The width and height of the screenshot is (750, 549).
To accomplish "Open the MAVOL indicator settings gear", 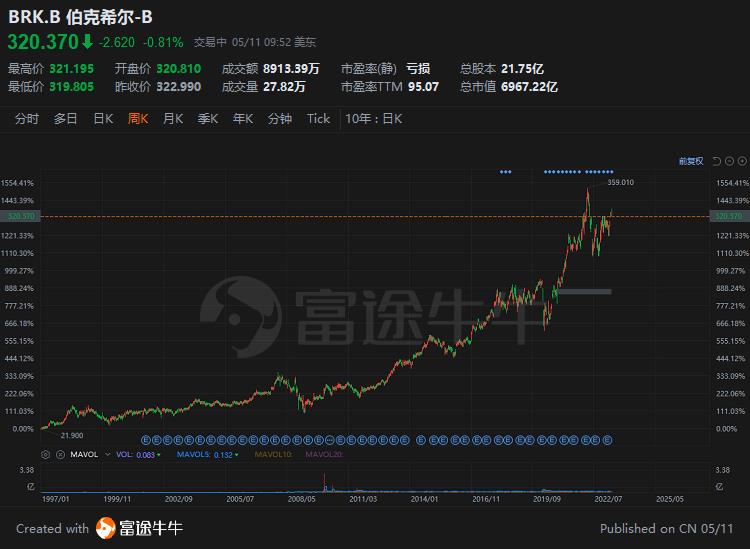I will point(45,454).
